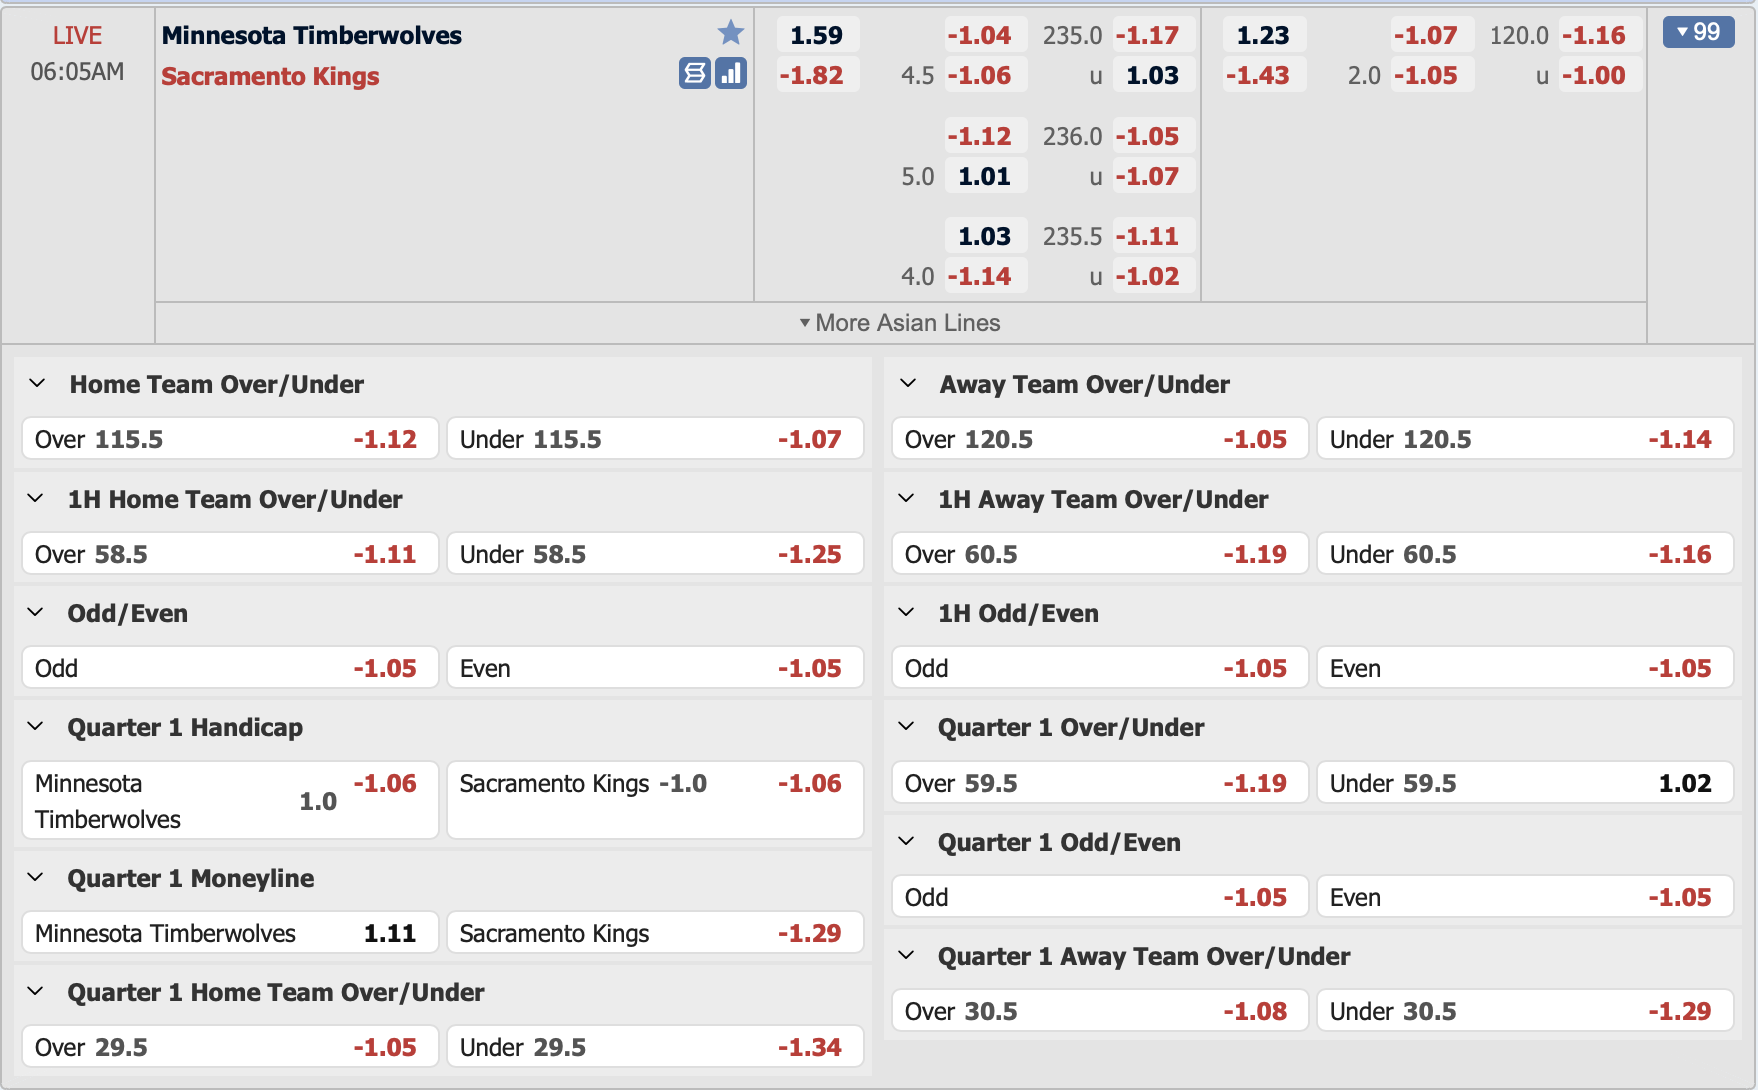
Task: Select Under 29.5 at -1.34
Action: [655, 1047]
